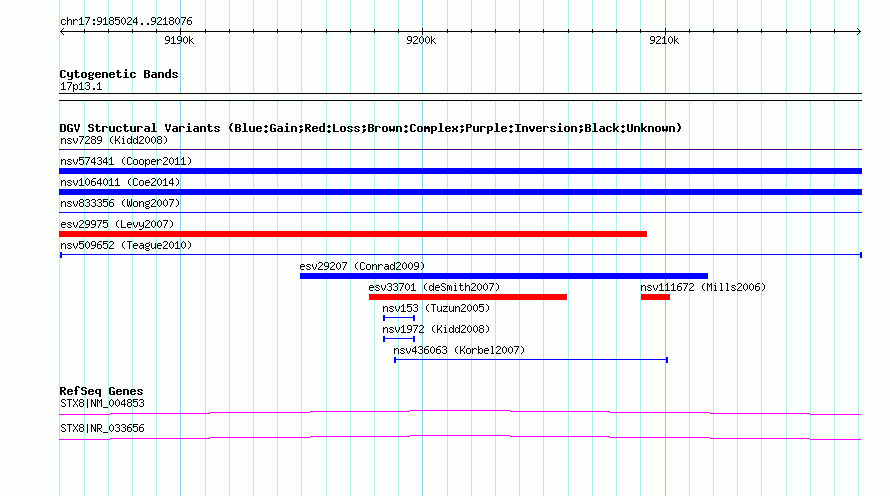Open the nsv574341 (Cooper2011) label

pos(126,161)
